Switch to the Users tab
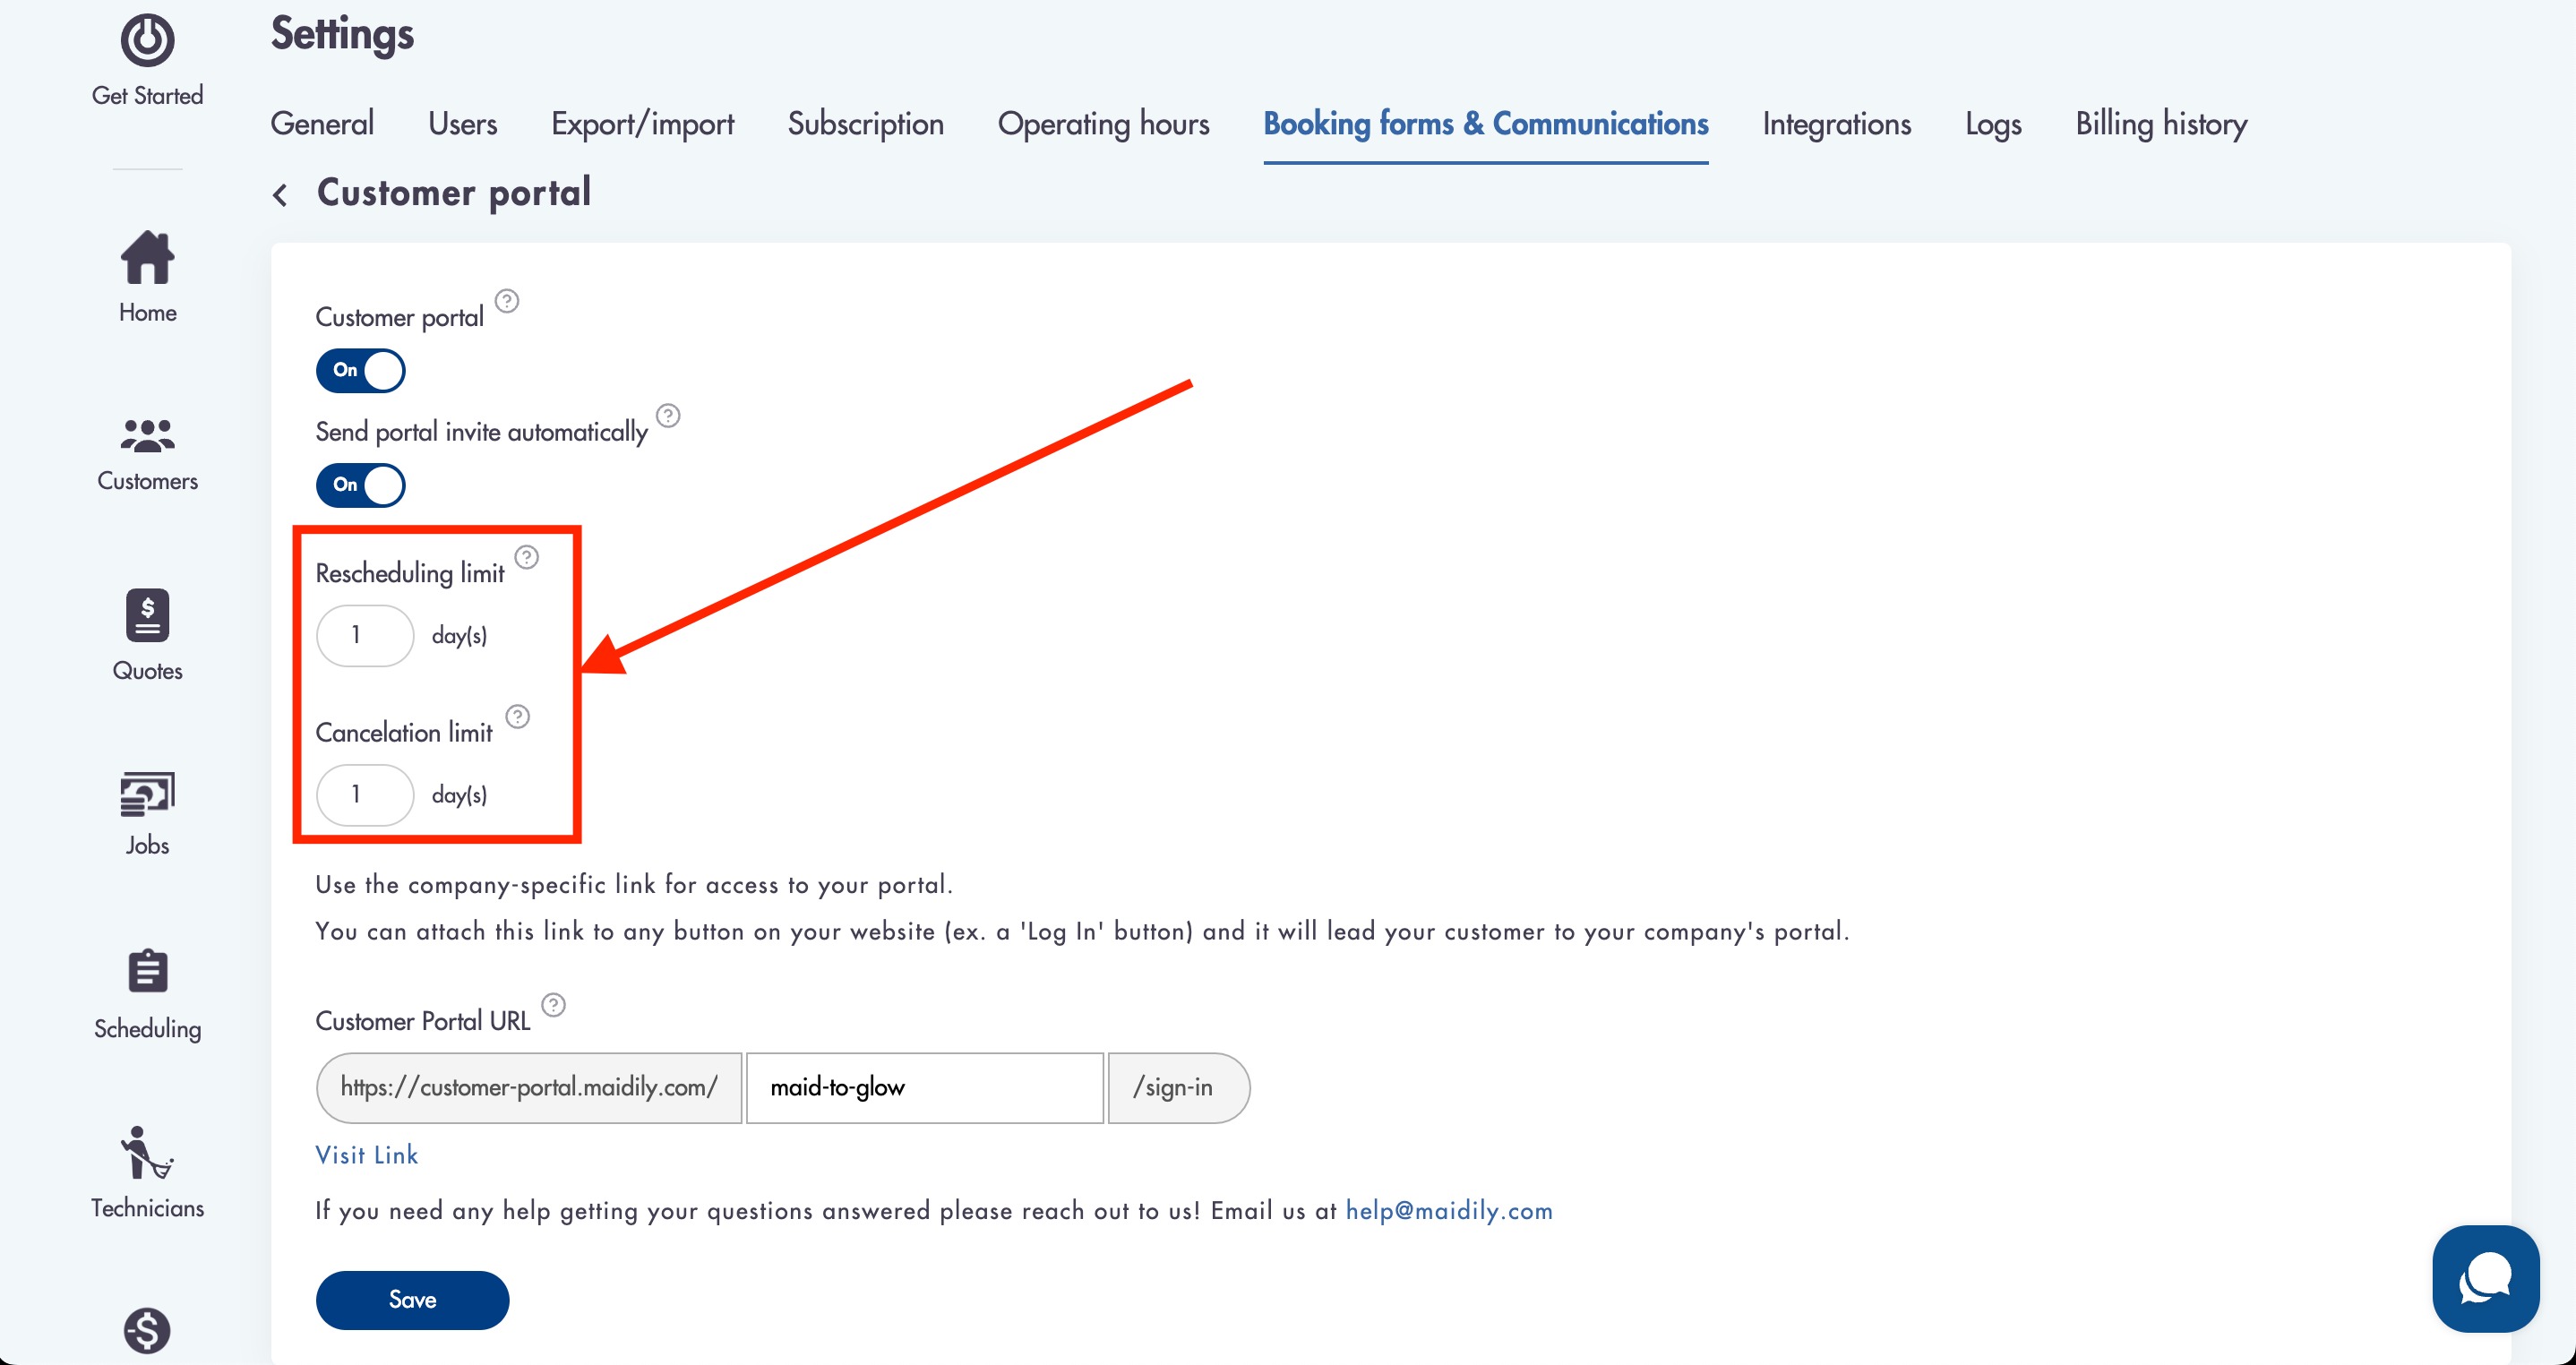This screenshot has height=1365, width=2576. tap(462, 124)
